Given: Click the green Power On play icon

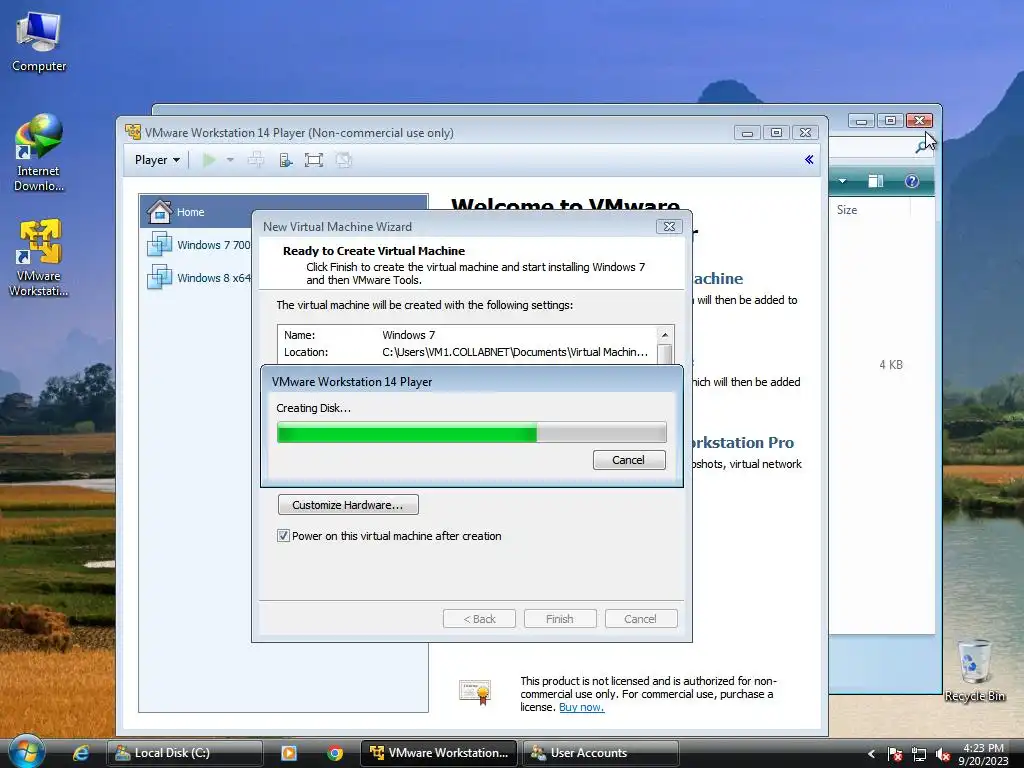Looking at the screenshot, I should pyautogui.click(x=209, y=160).
